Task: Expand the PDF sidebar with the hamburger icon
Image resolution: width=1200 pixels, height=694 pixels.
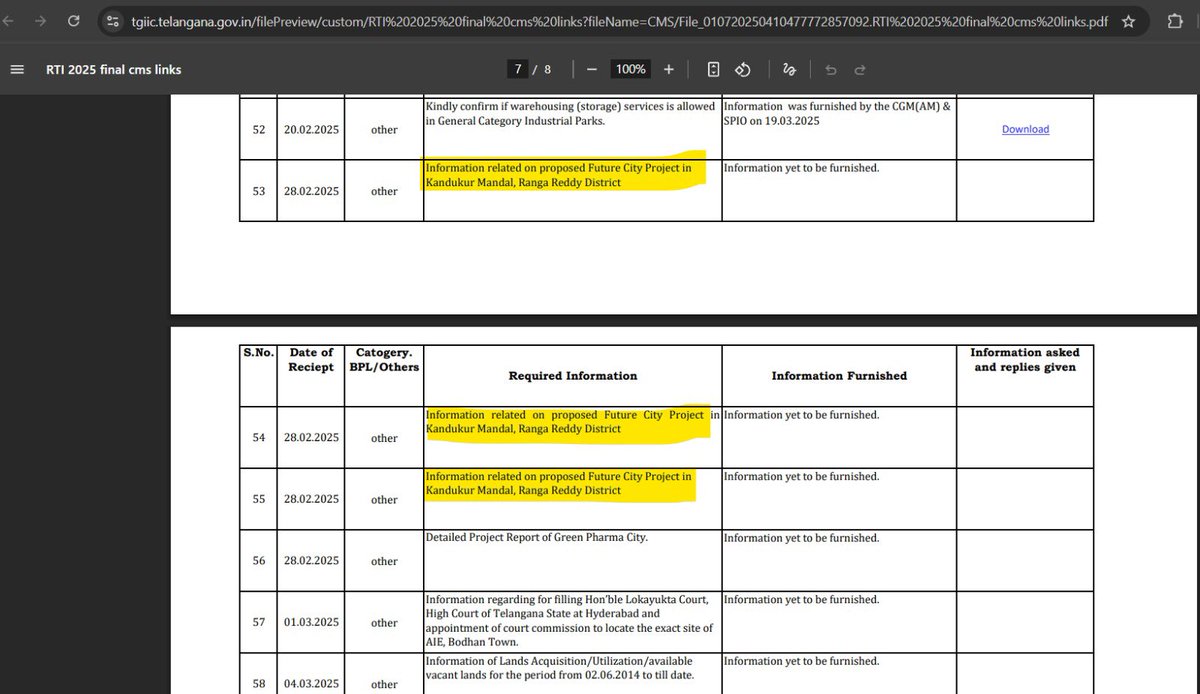Action: click(x=17, y=69)
